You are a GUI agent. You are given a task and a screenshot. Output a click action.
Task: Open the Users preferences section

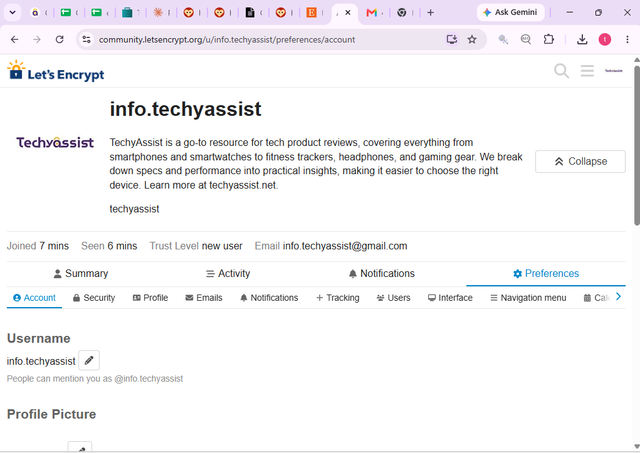point(393,298)
